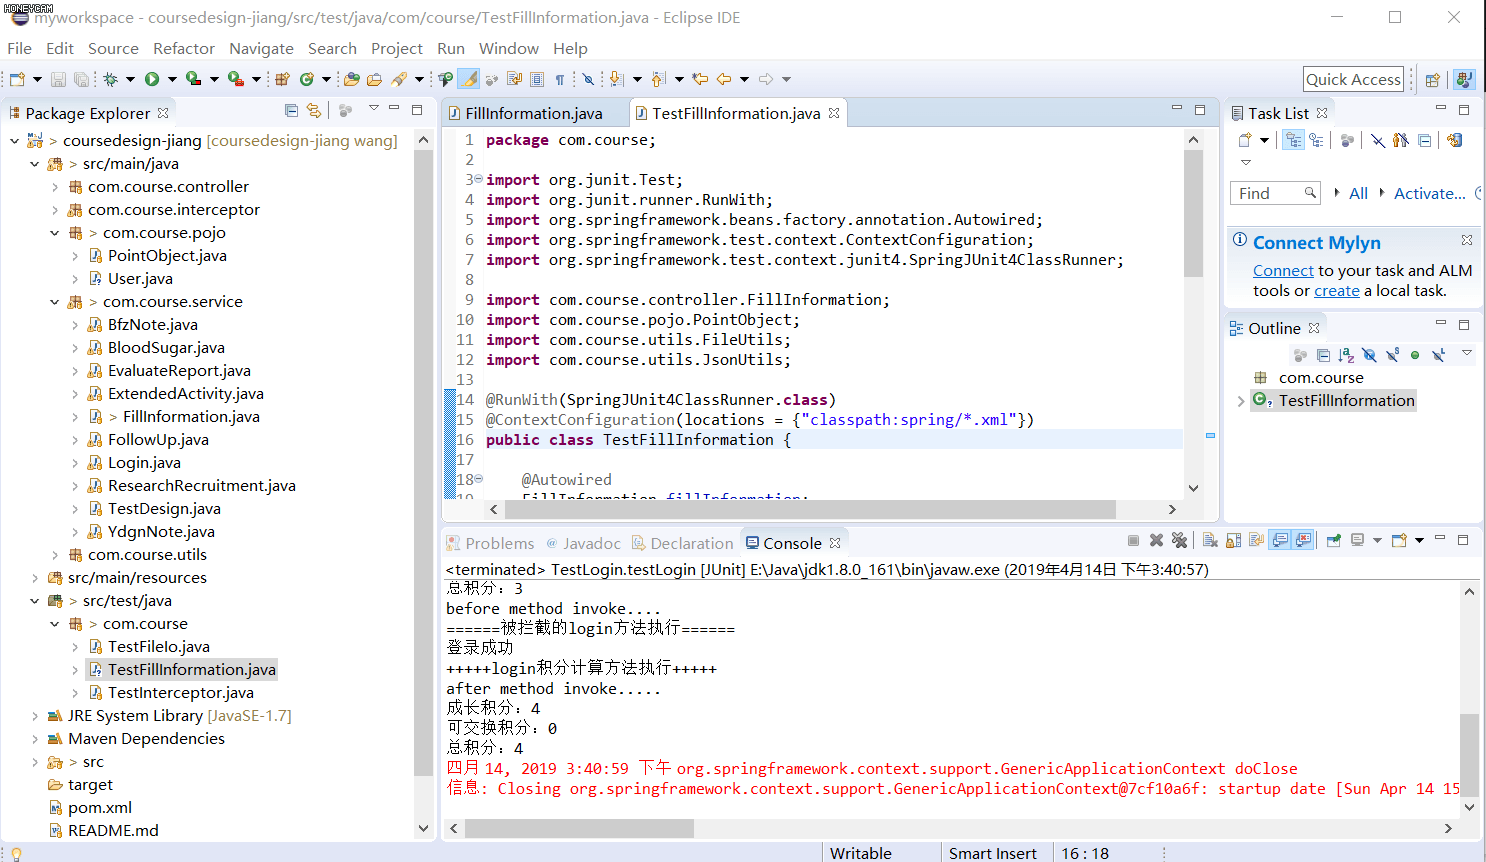Click the Search flashlight toolbar icon
This screenshot has height=862, width=1486.
point(399,79)
